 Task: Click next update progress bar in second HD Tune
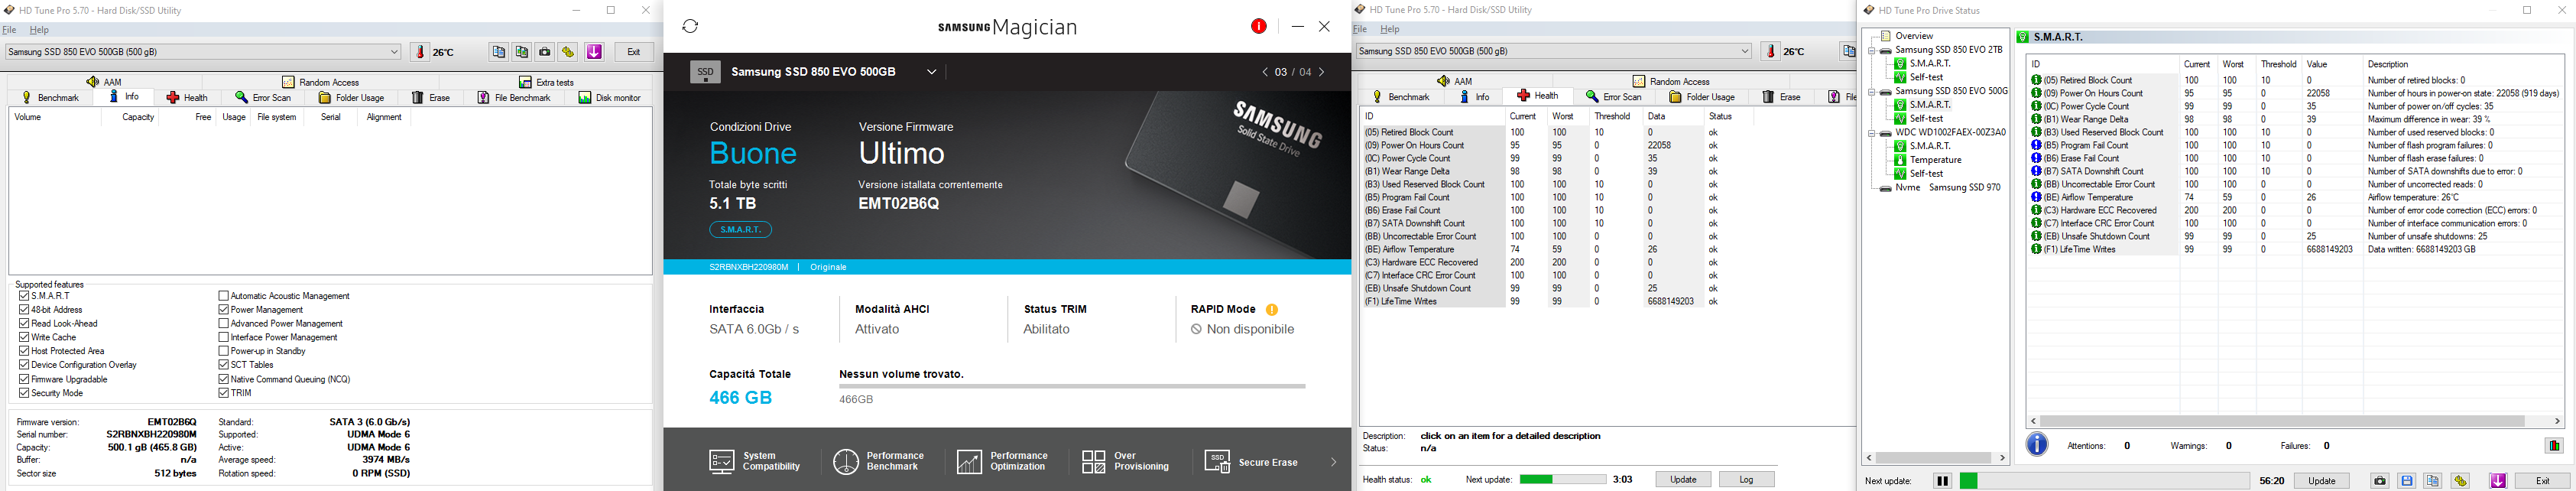[1563, 480]
